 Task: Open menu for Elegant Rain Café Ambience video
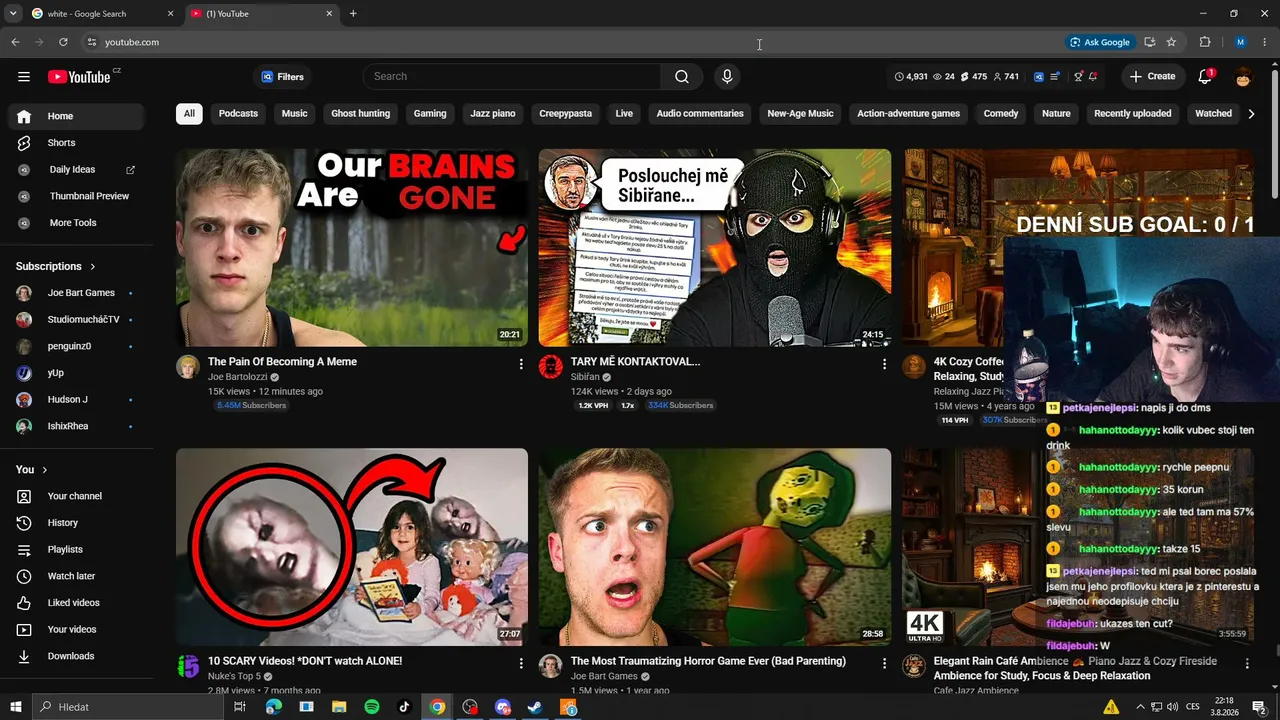tap(1247, 663)
